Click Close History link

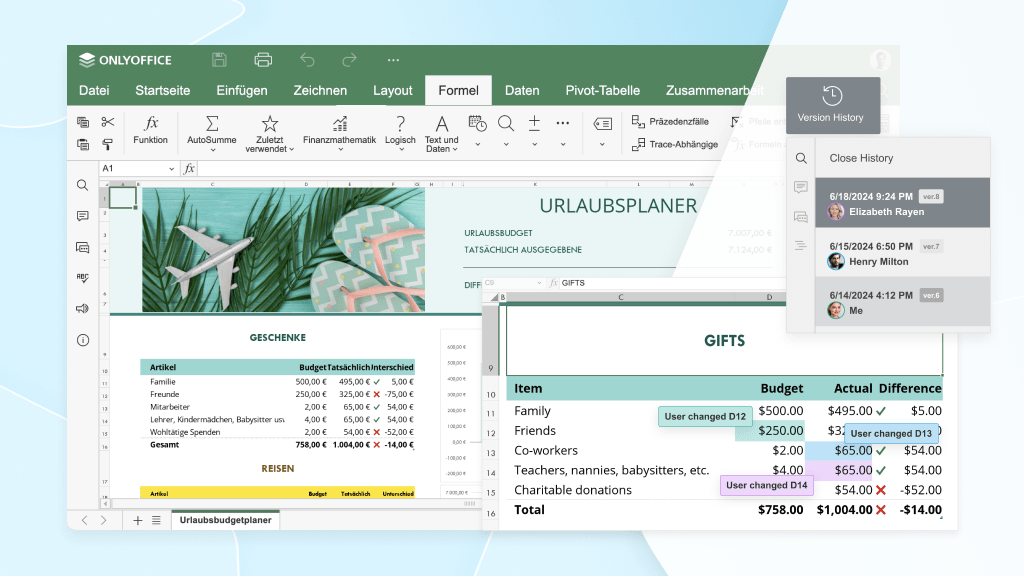(861, 158)
